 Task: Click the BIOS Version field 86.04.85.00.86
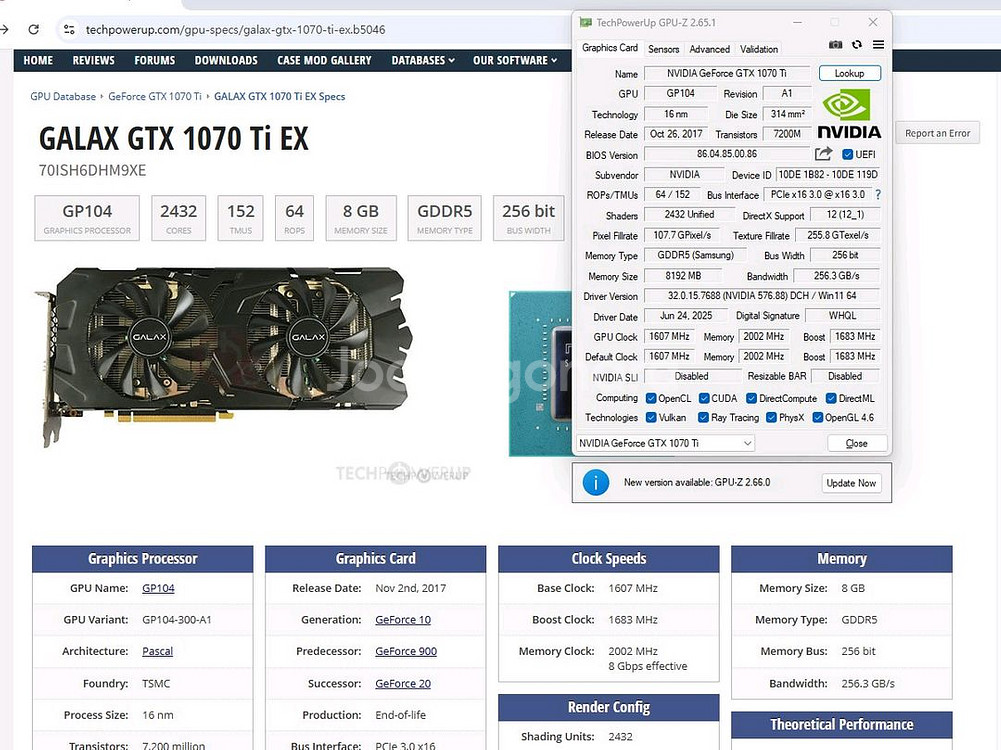tap(727, 154)
